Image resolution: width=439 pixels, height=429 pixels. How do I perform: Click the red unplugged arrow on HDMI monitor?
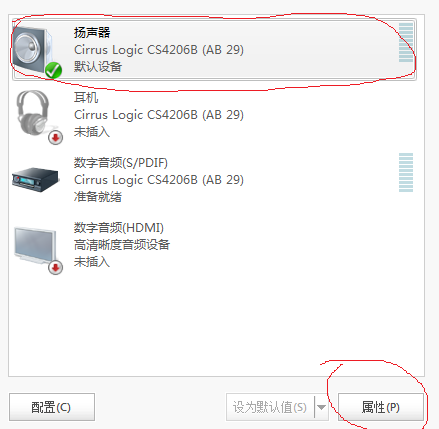tap(55, 267)
